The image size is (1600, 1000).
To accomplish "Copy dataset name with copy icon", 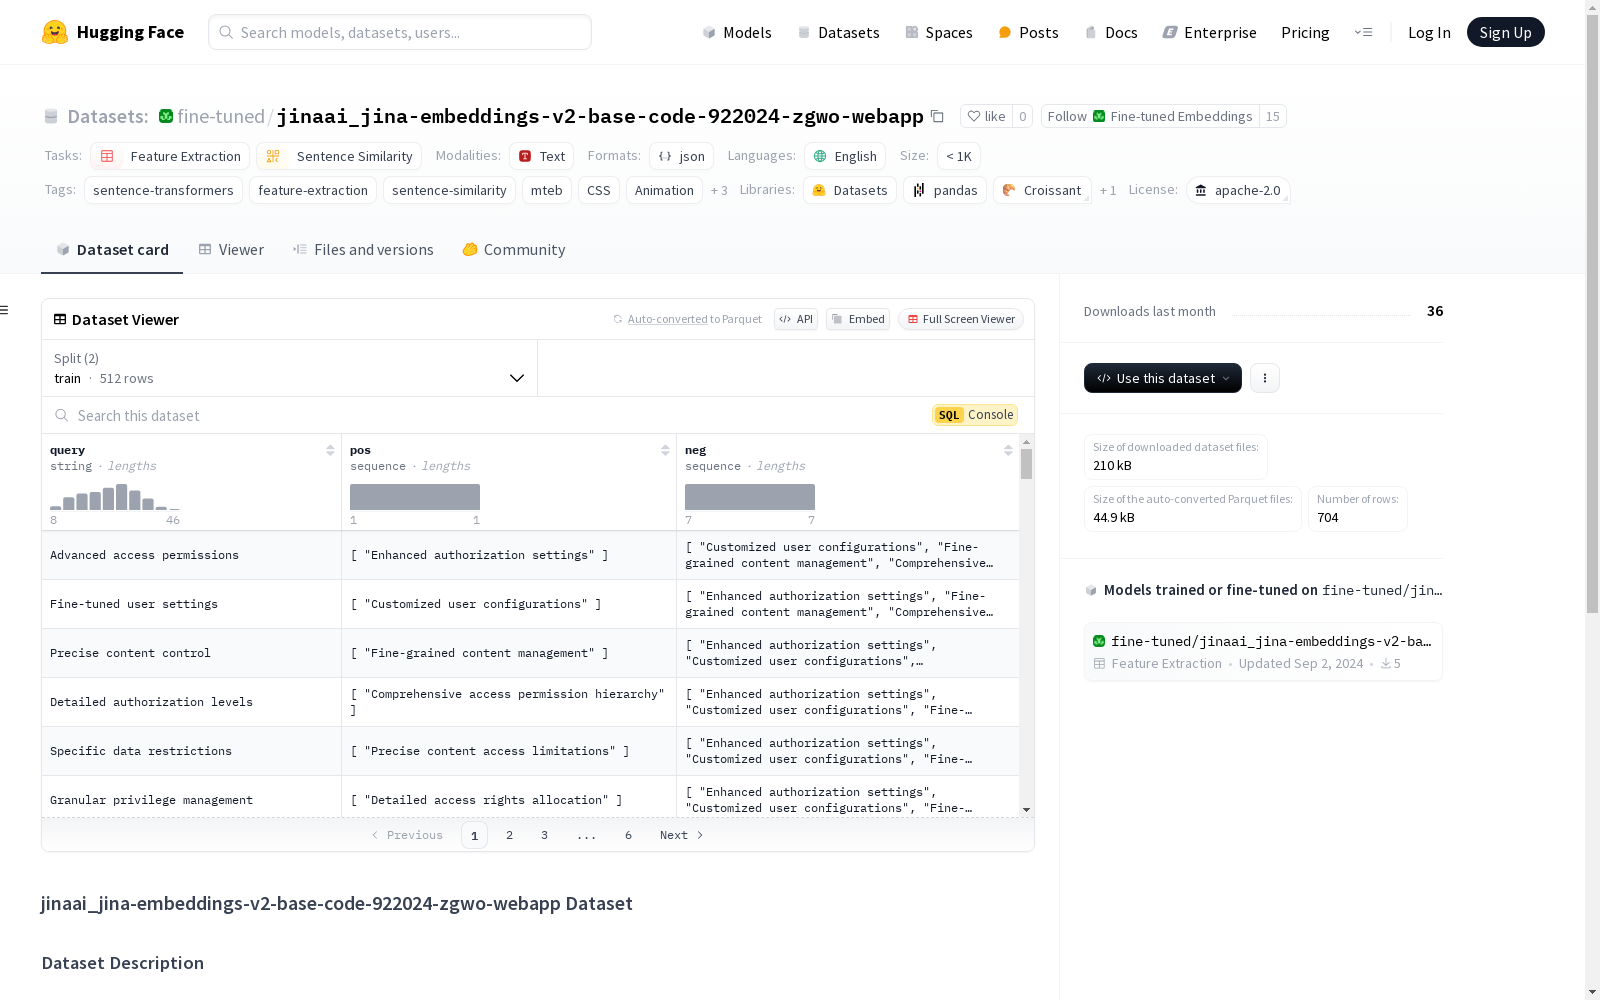I will coord(937,116).
